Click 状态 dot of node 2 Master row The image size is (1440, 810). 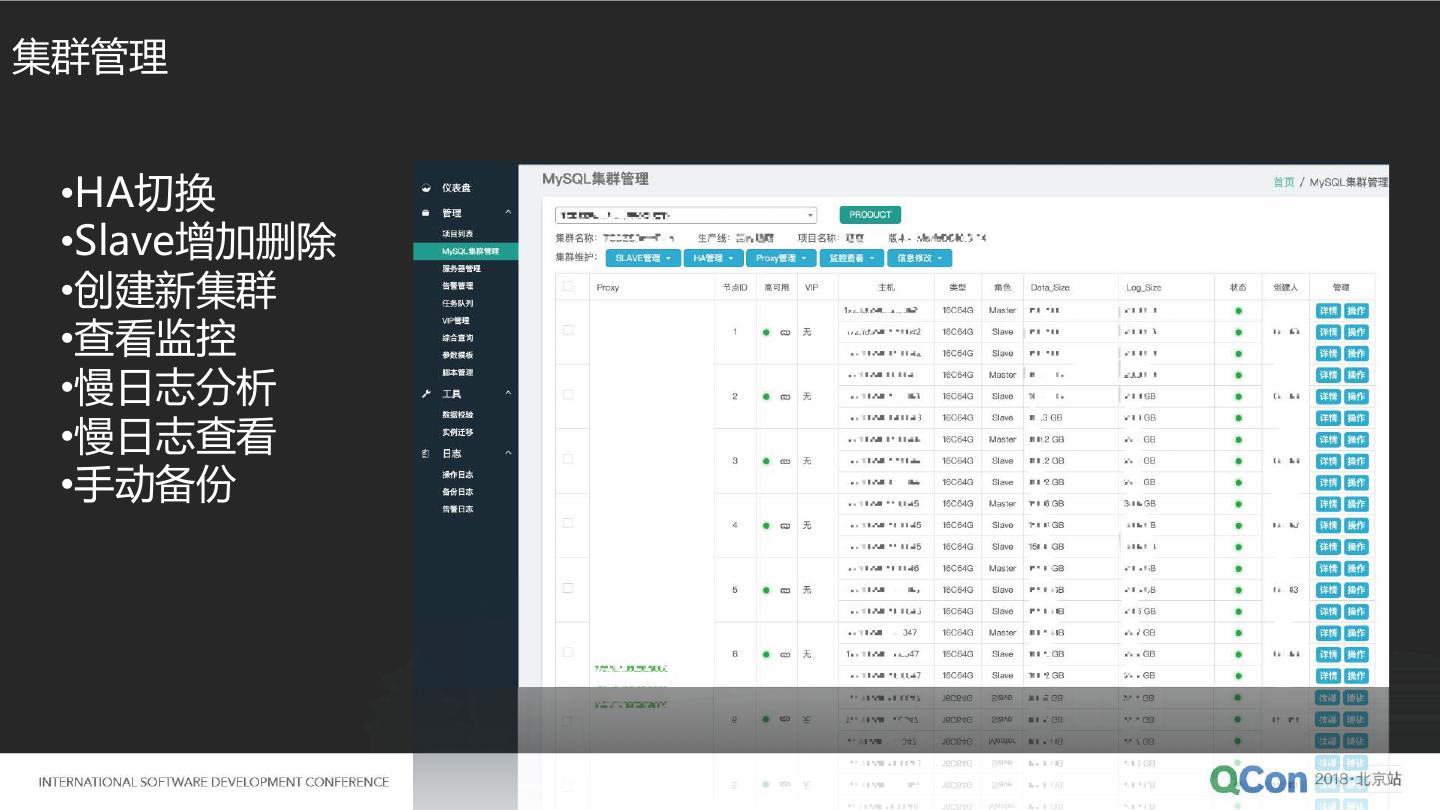coord(1238,375)
